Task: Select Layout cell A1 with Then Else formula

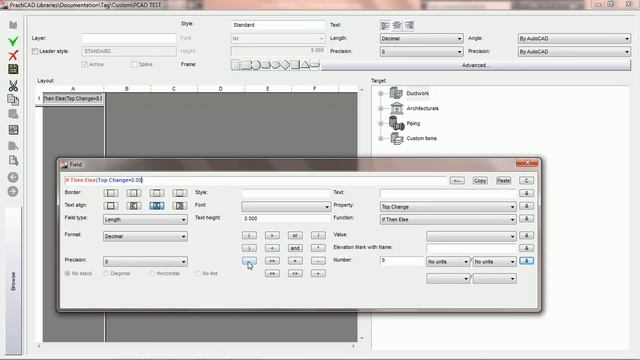Action: pos(73,99)
